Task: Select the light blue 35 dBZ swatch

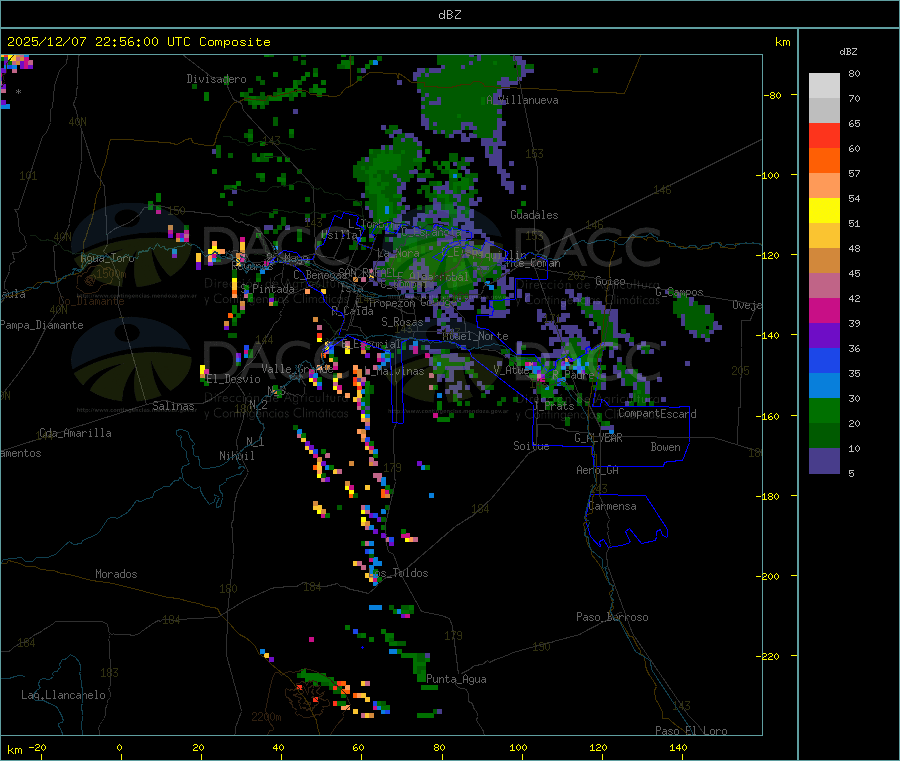Action: tap(824, 386)
